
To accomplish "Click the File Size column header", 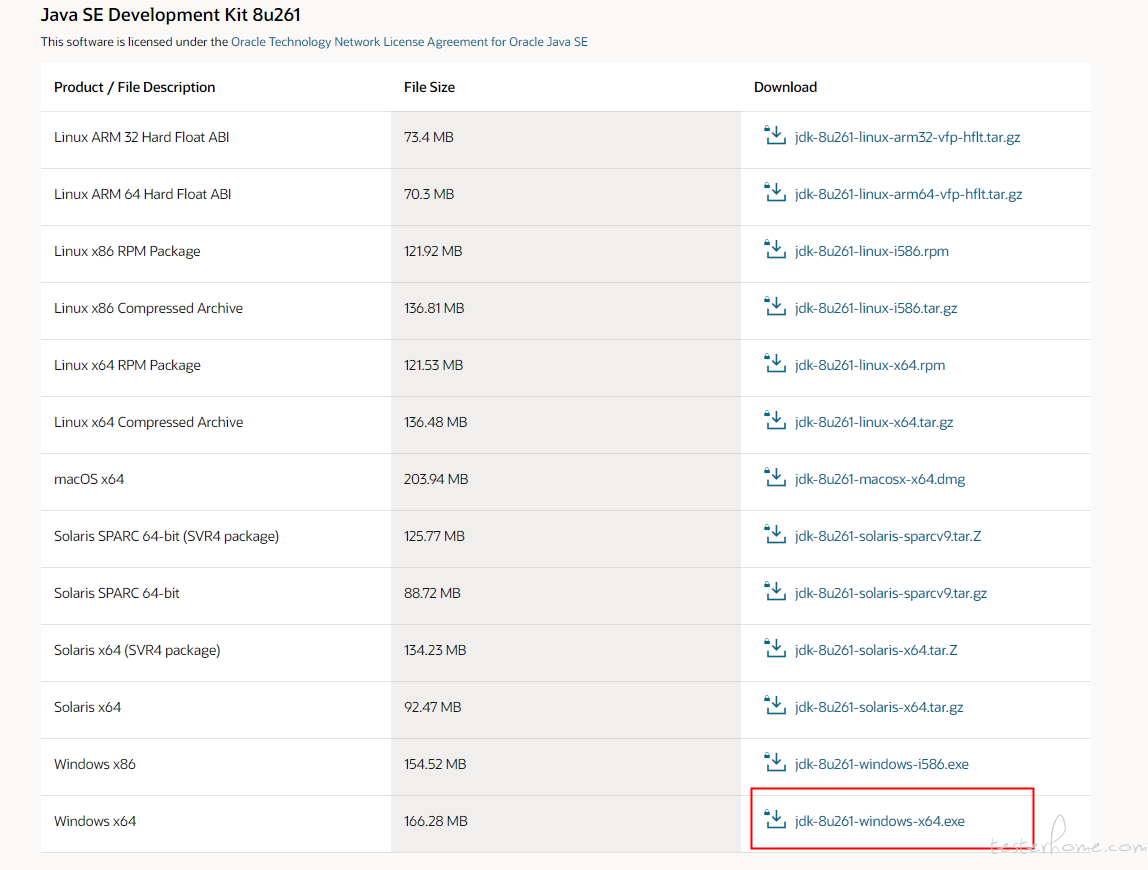I will (x=429, y=87).
